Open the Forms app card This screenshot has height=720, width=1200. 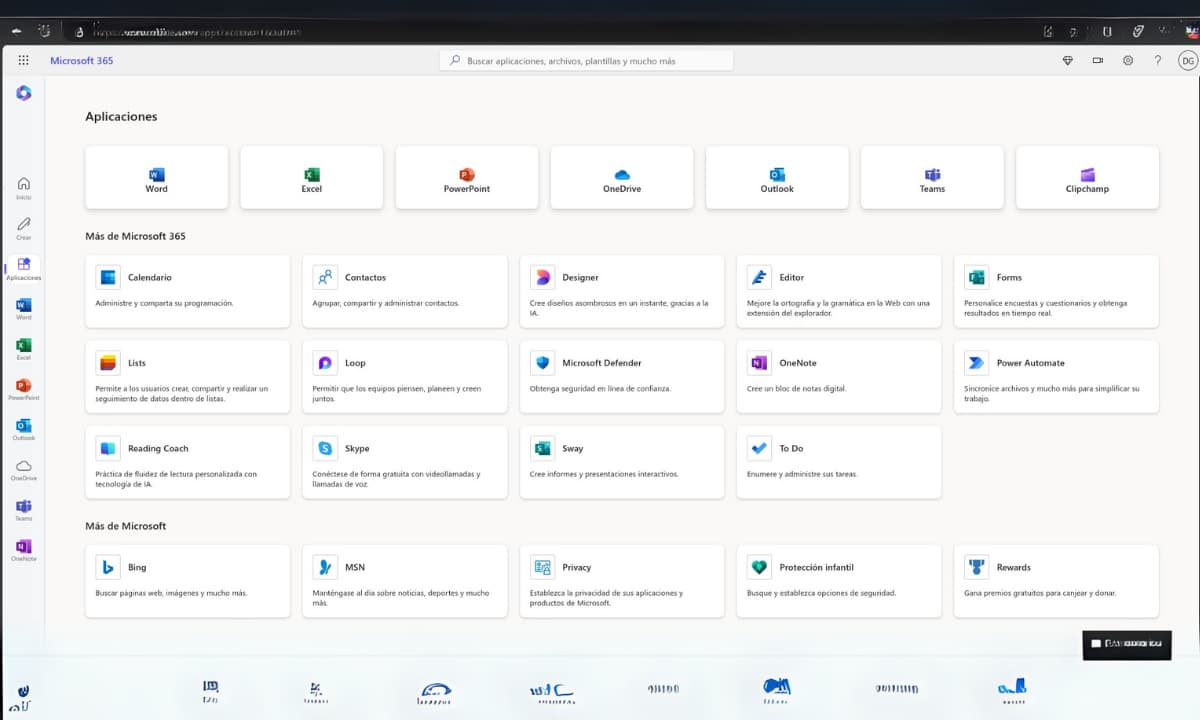coord(1057,291)
